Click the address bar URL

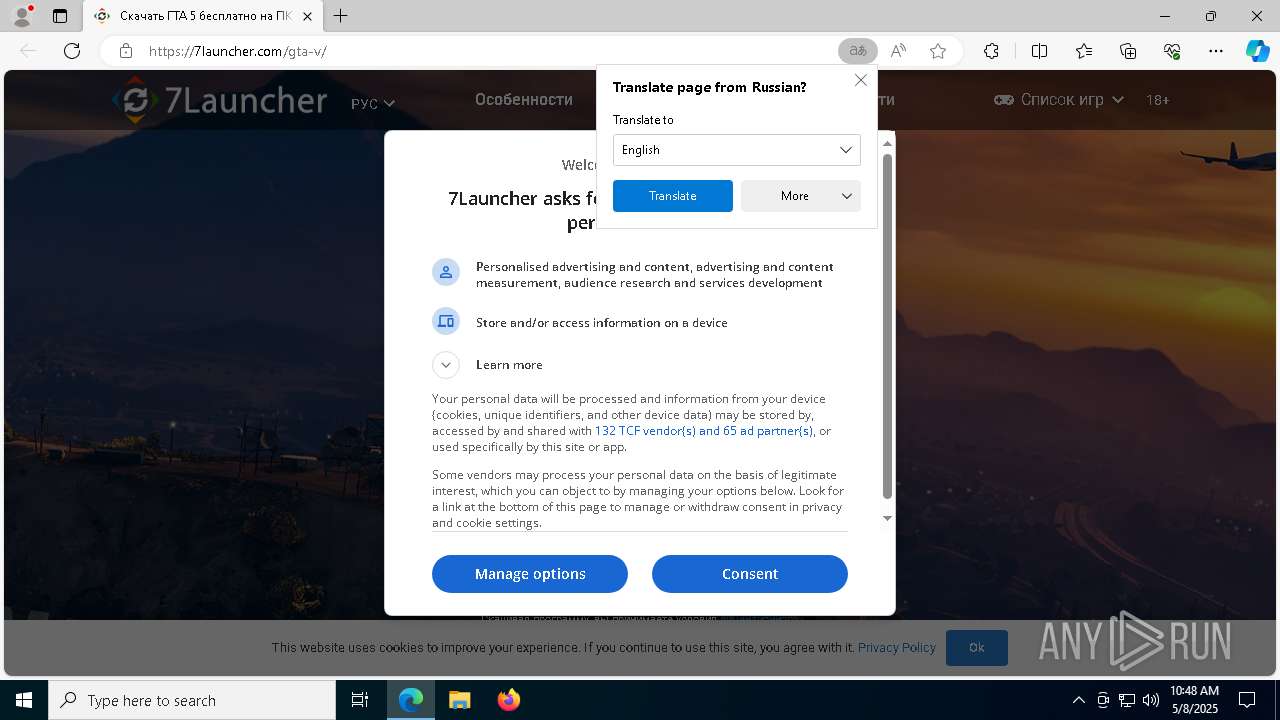pos(238,51)
